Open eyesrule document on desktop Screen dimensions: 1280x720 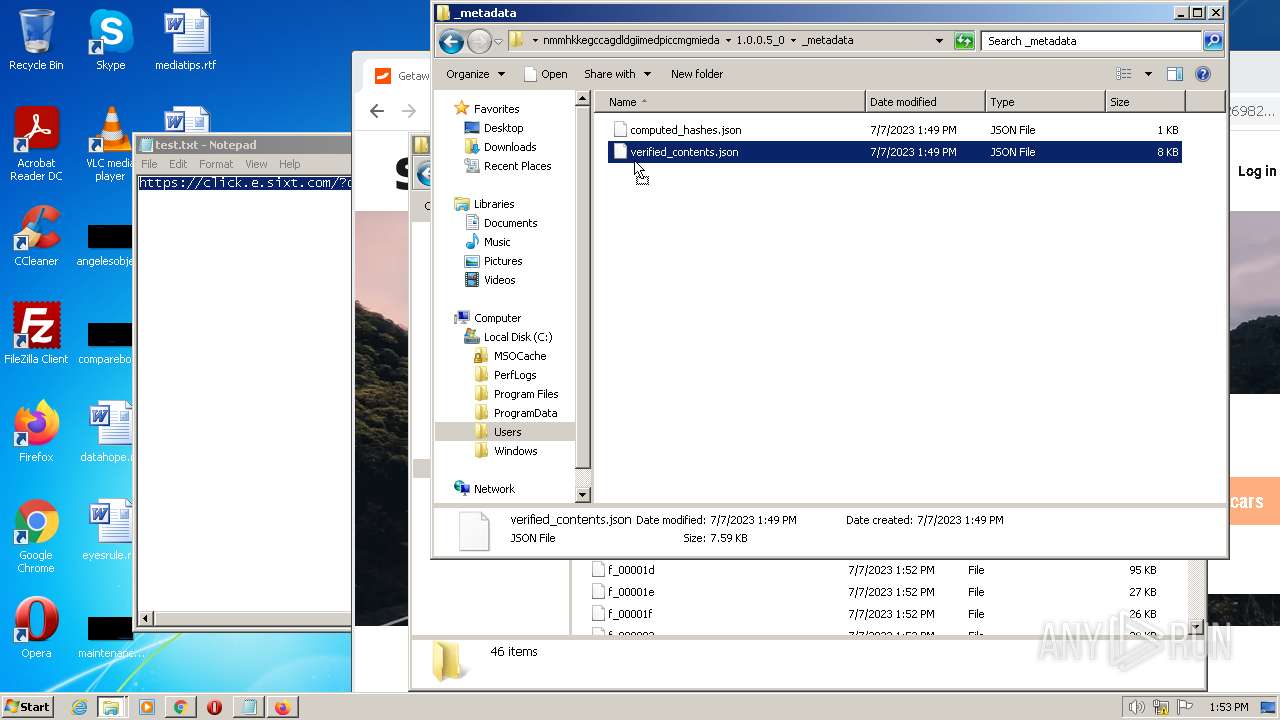click(x=108, y=530)
